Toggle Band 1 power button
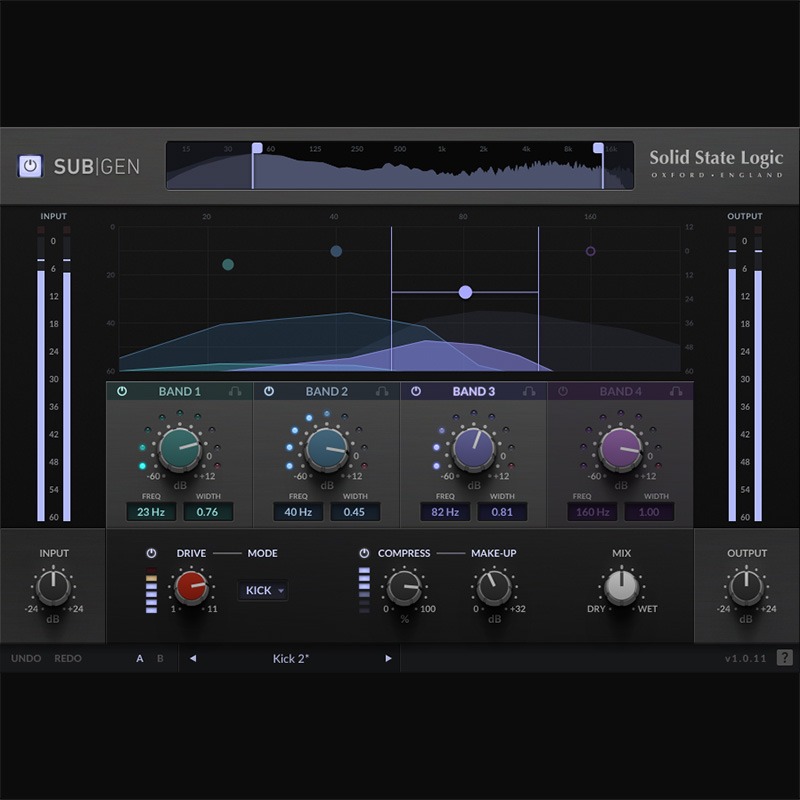 (122, 391)
